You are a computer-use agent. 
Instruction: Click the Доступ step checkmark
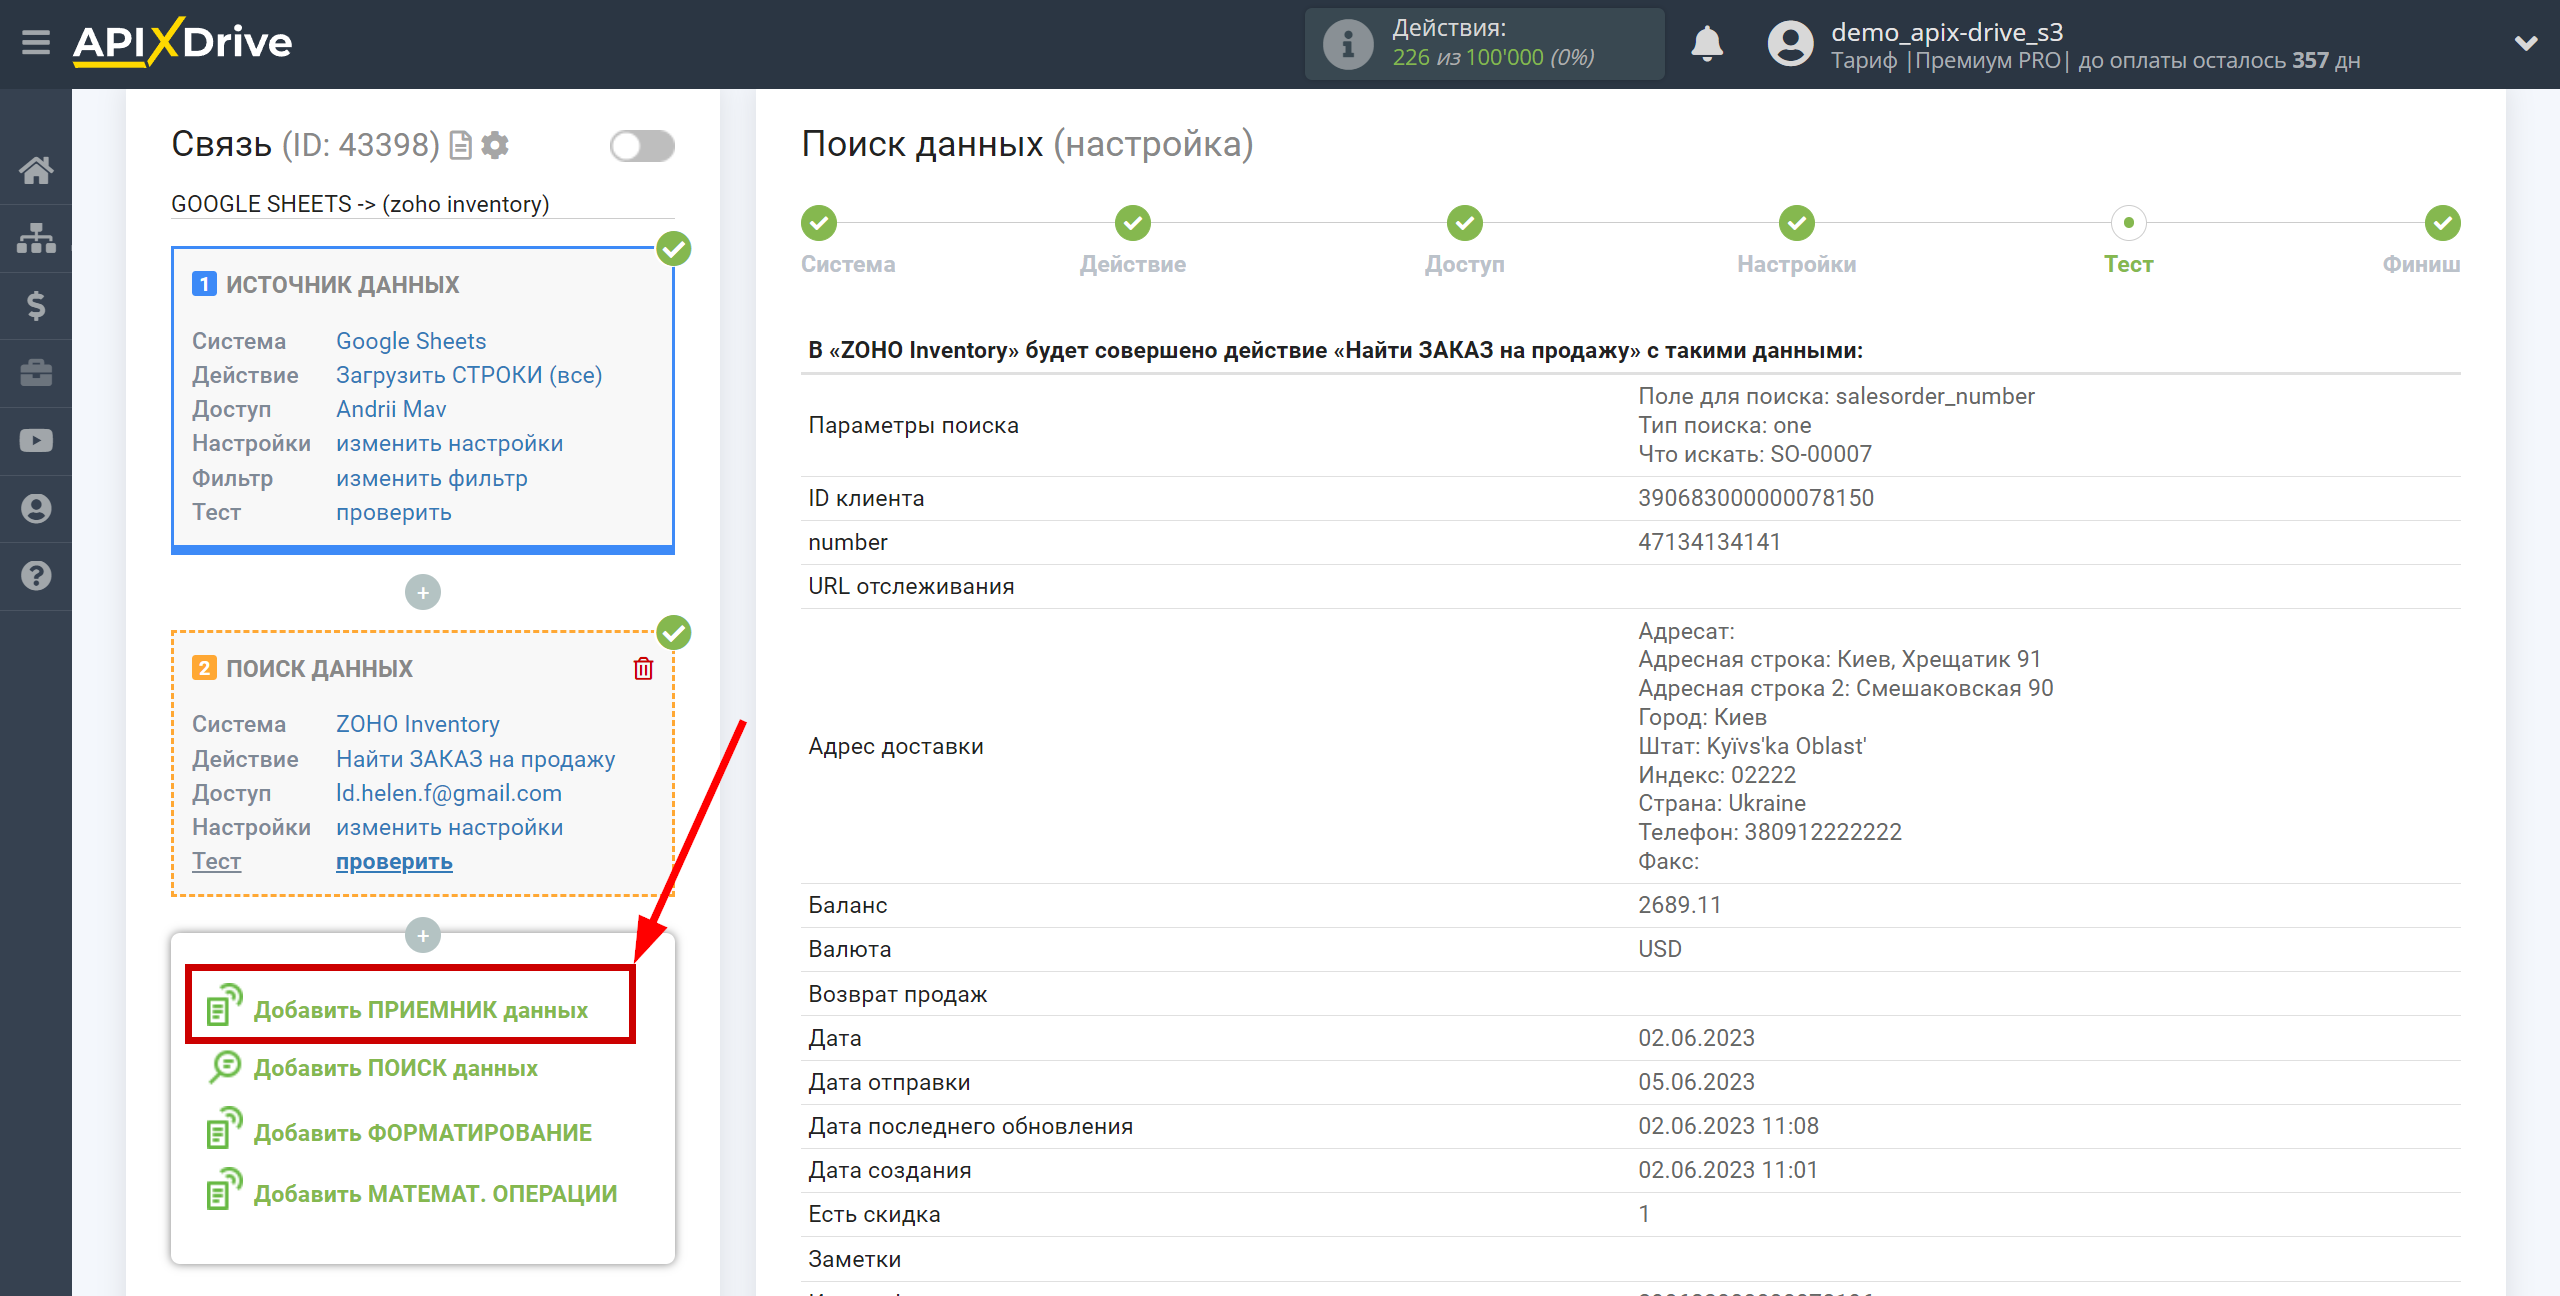coord(1465,223)
